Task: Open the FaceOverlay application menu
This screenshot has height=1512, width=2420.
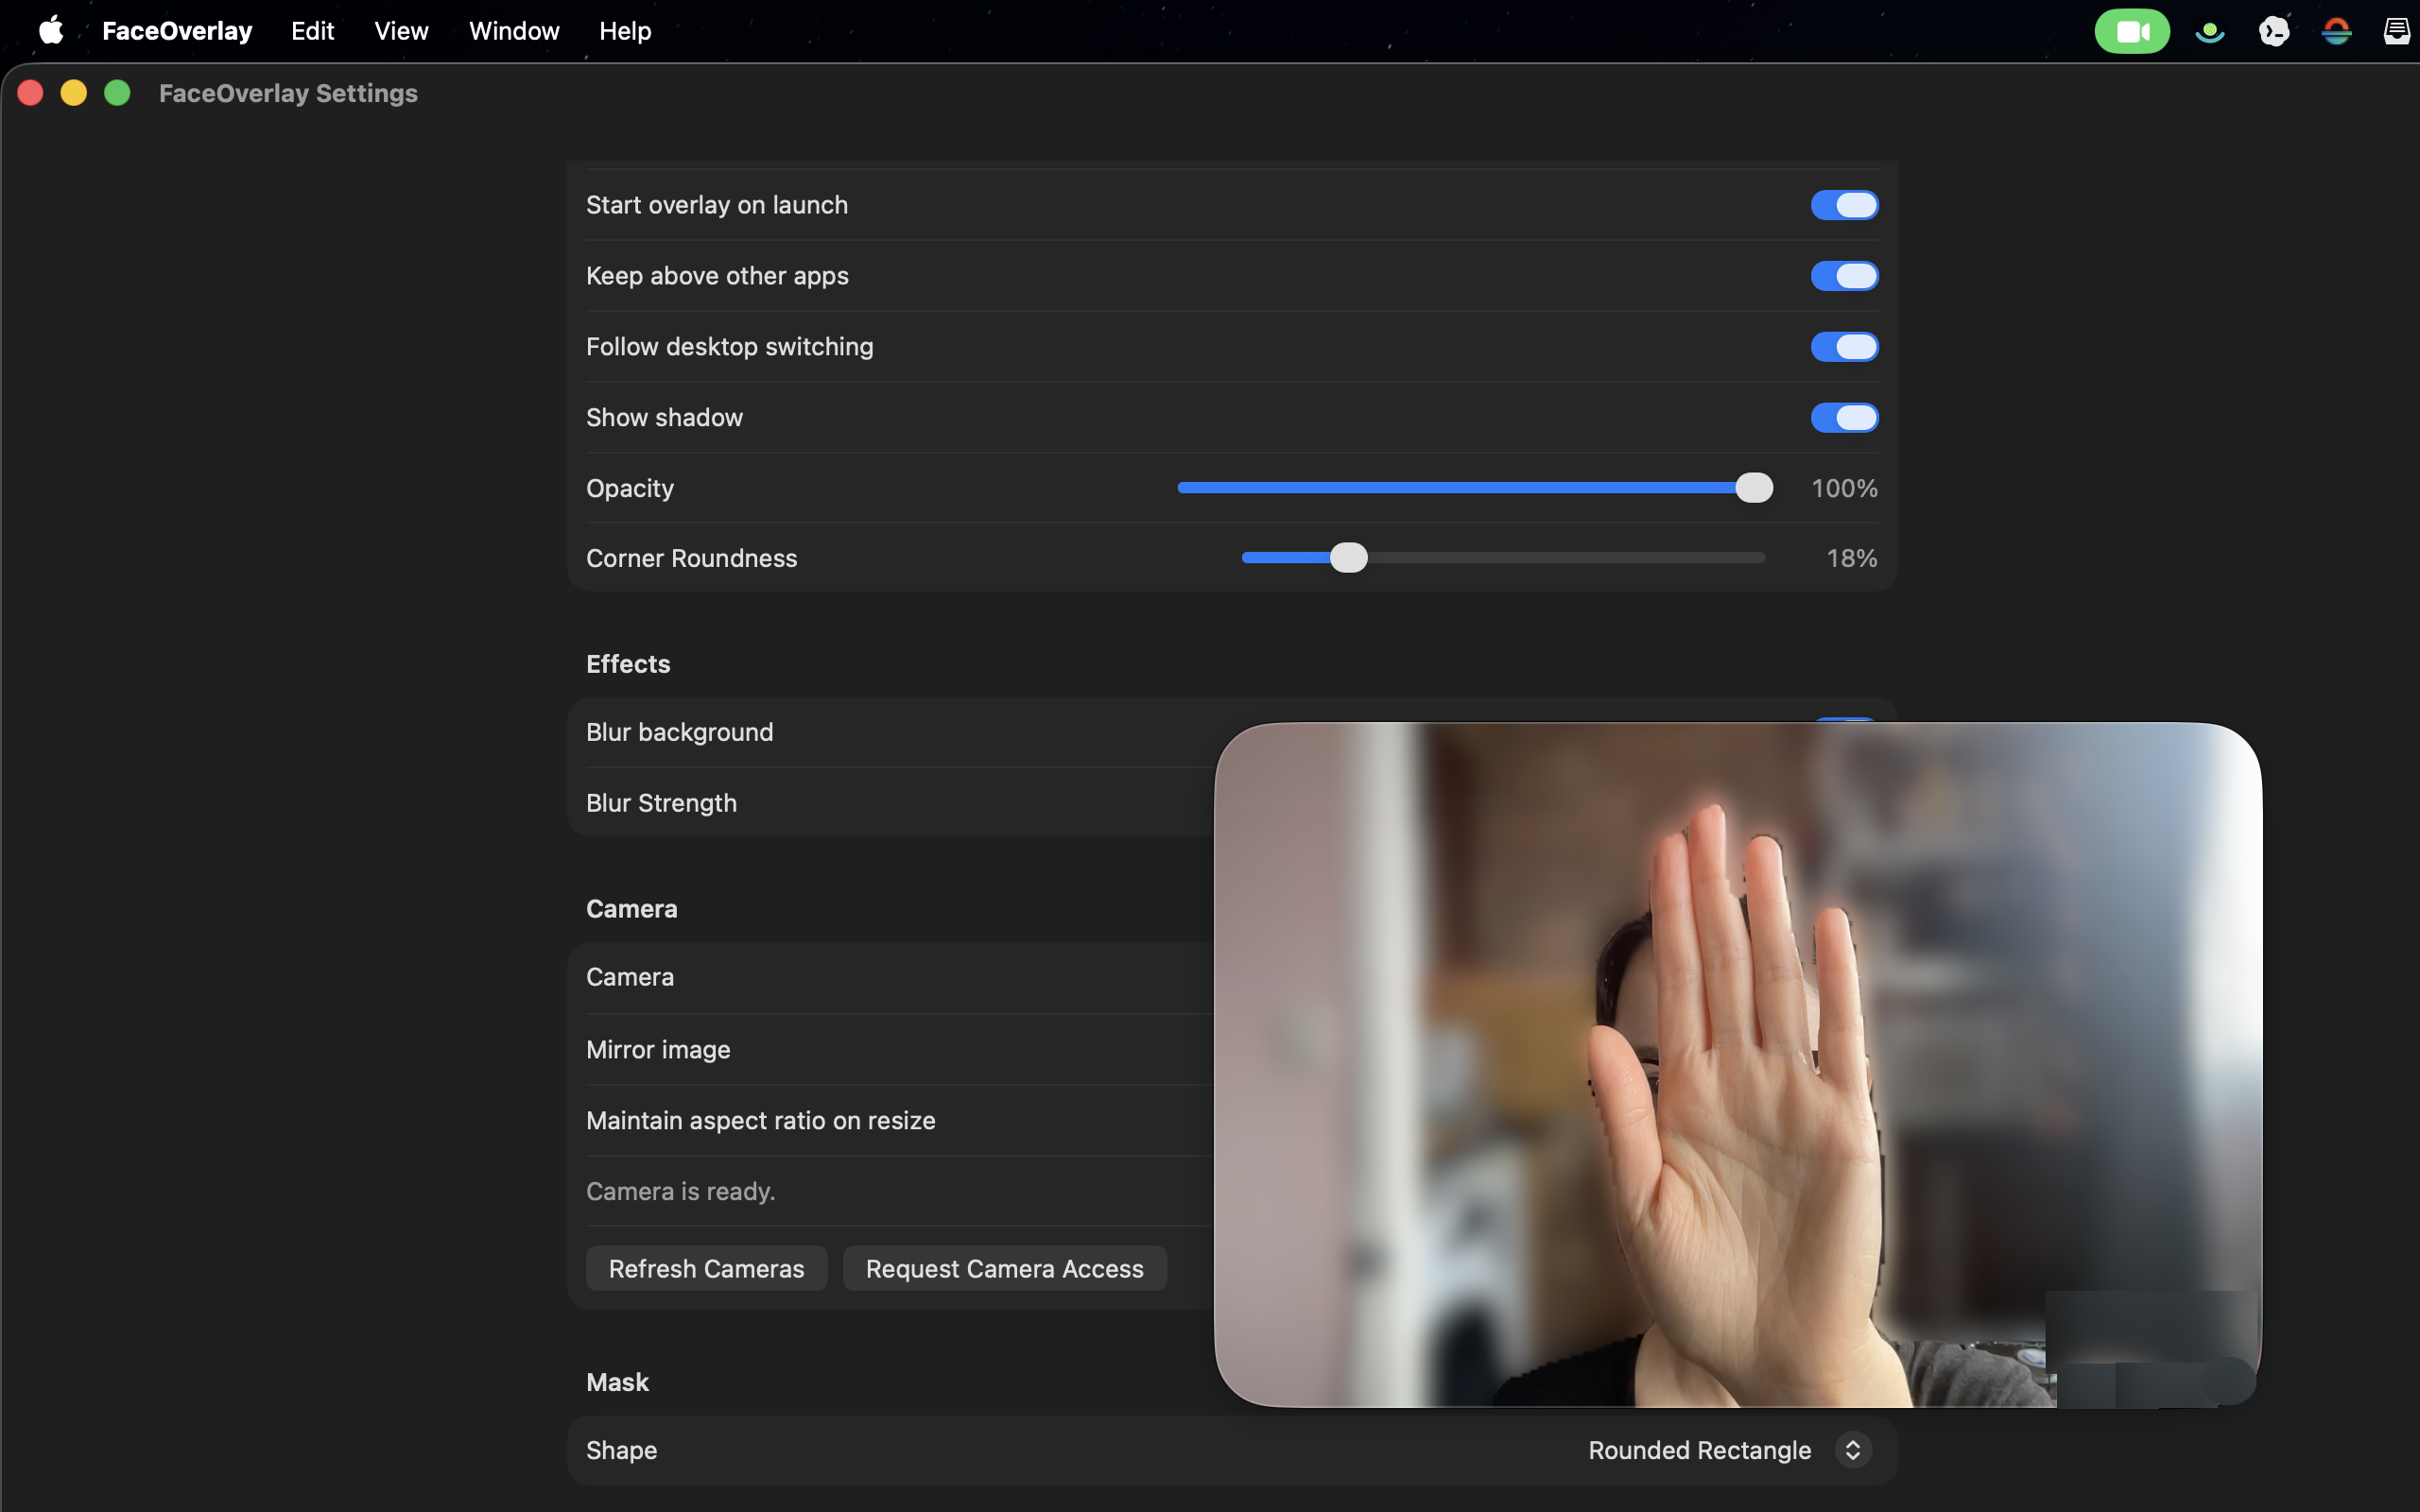Action: coord(177,30)
